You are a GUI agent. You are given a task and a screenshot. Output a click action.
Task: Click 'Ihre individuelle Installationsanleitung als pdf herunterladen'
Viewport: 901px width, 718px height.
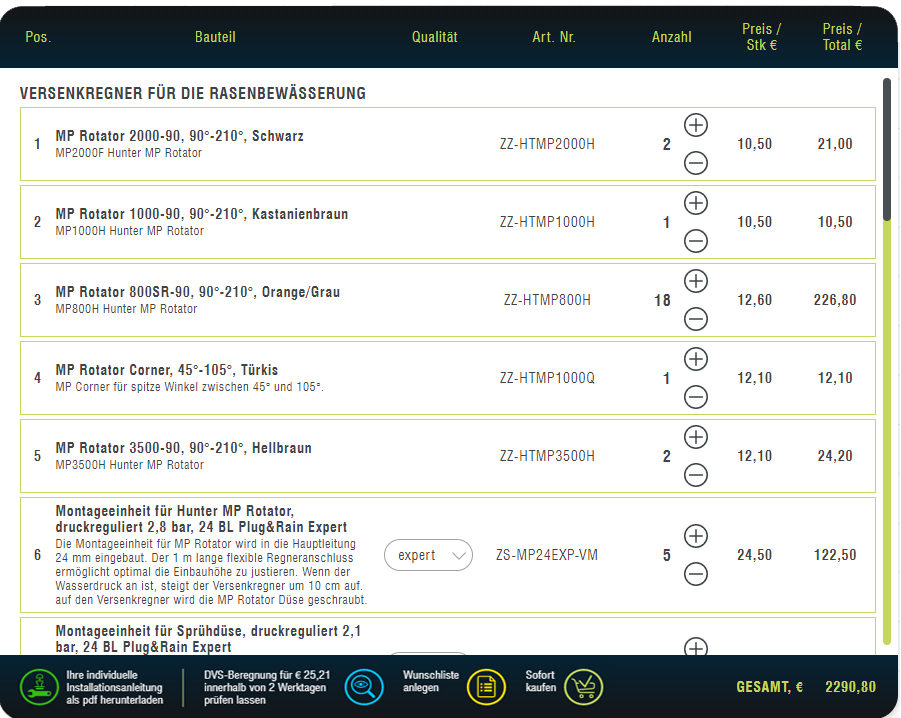pos(114,688)
